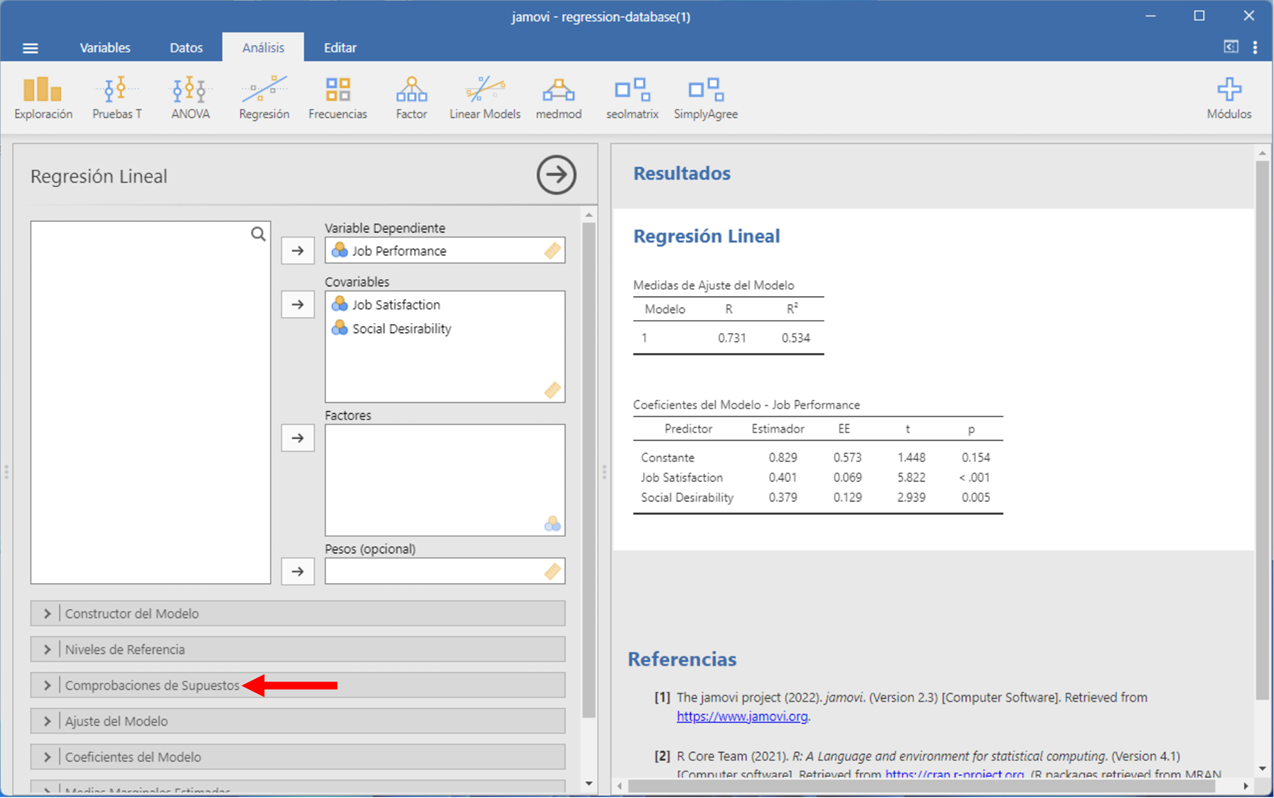Open the medmod module menu
Screen dimensions: 1274x798
point(558,98)
